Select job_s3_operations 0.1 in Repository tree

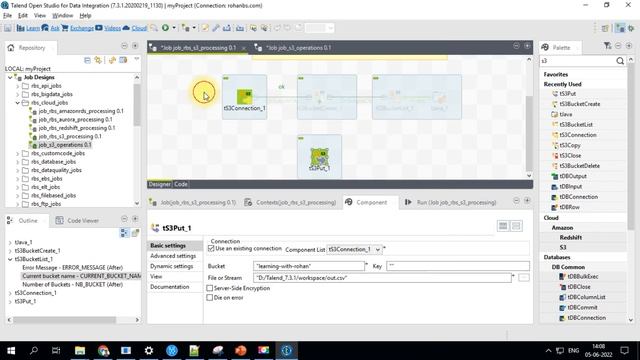click(64, 145)
